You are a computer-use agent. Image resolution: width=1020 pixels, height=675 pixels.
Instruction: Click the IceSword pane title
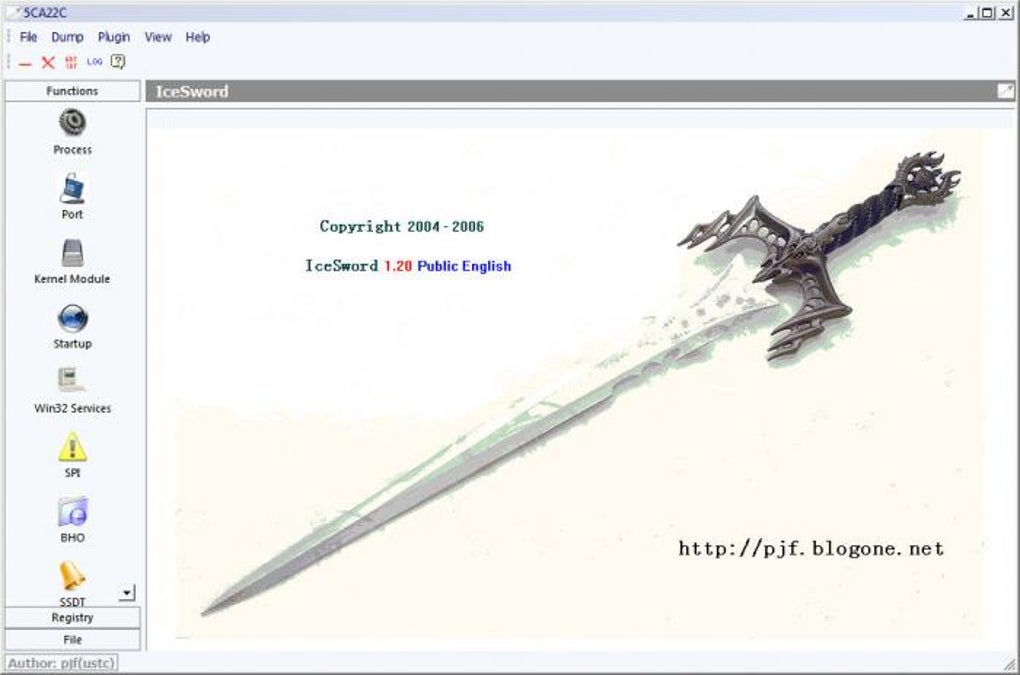pyautogui.click(x=192, y=92)
